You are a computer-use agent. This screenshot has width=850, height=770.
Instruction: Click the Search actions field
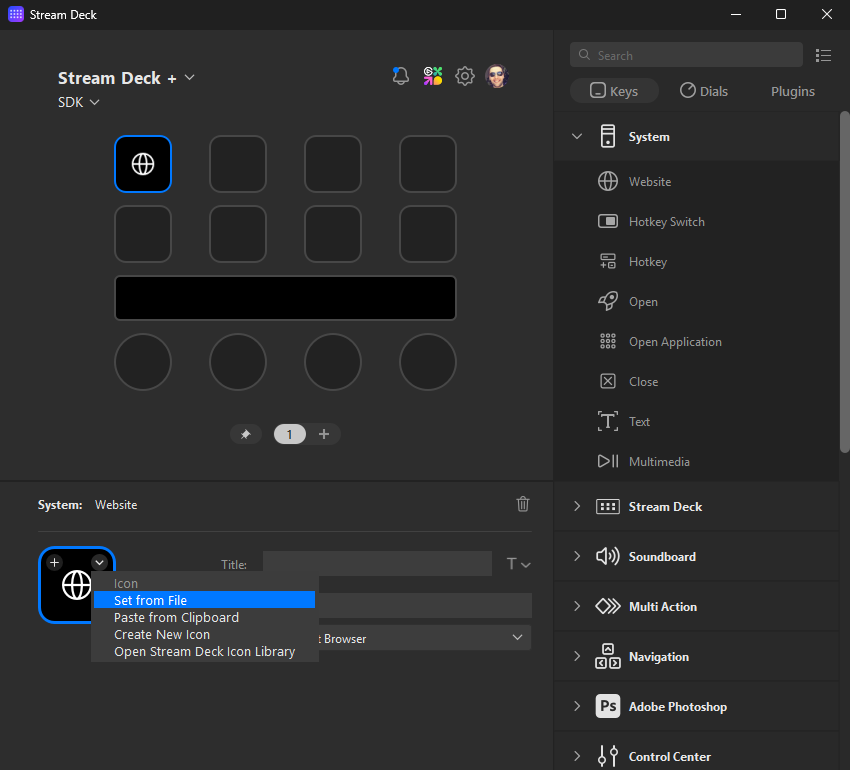[x=686, y=55]
